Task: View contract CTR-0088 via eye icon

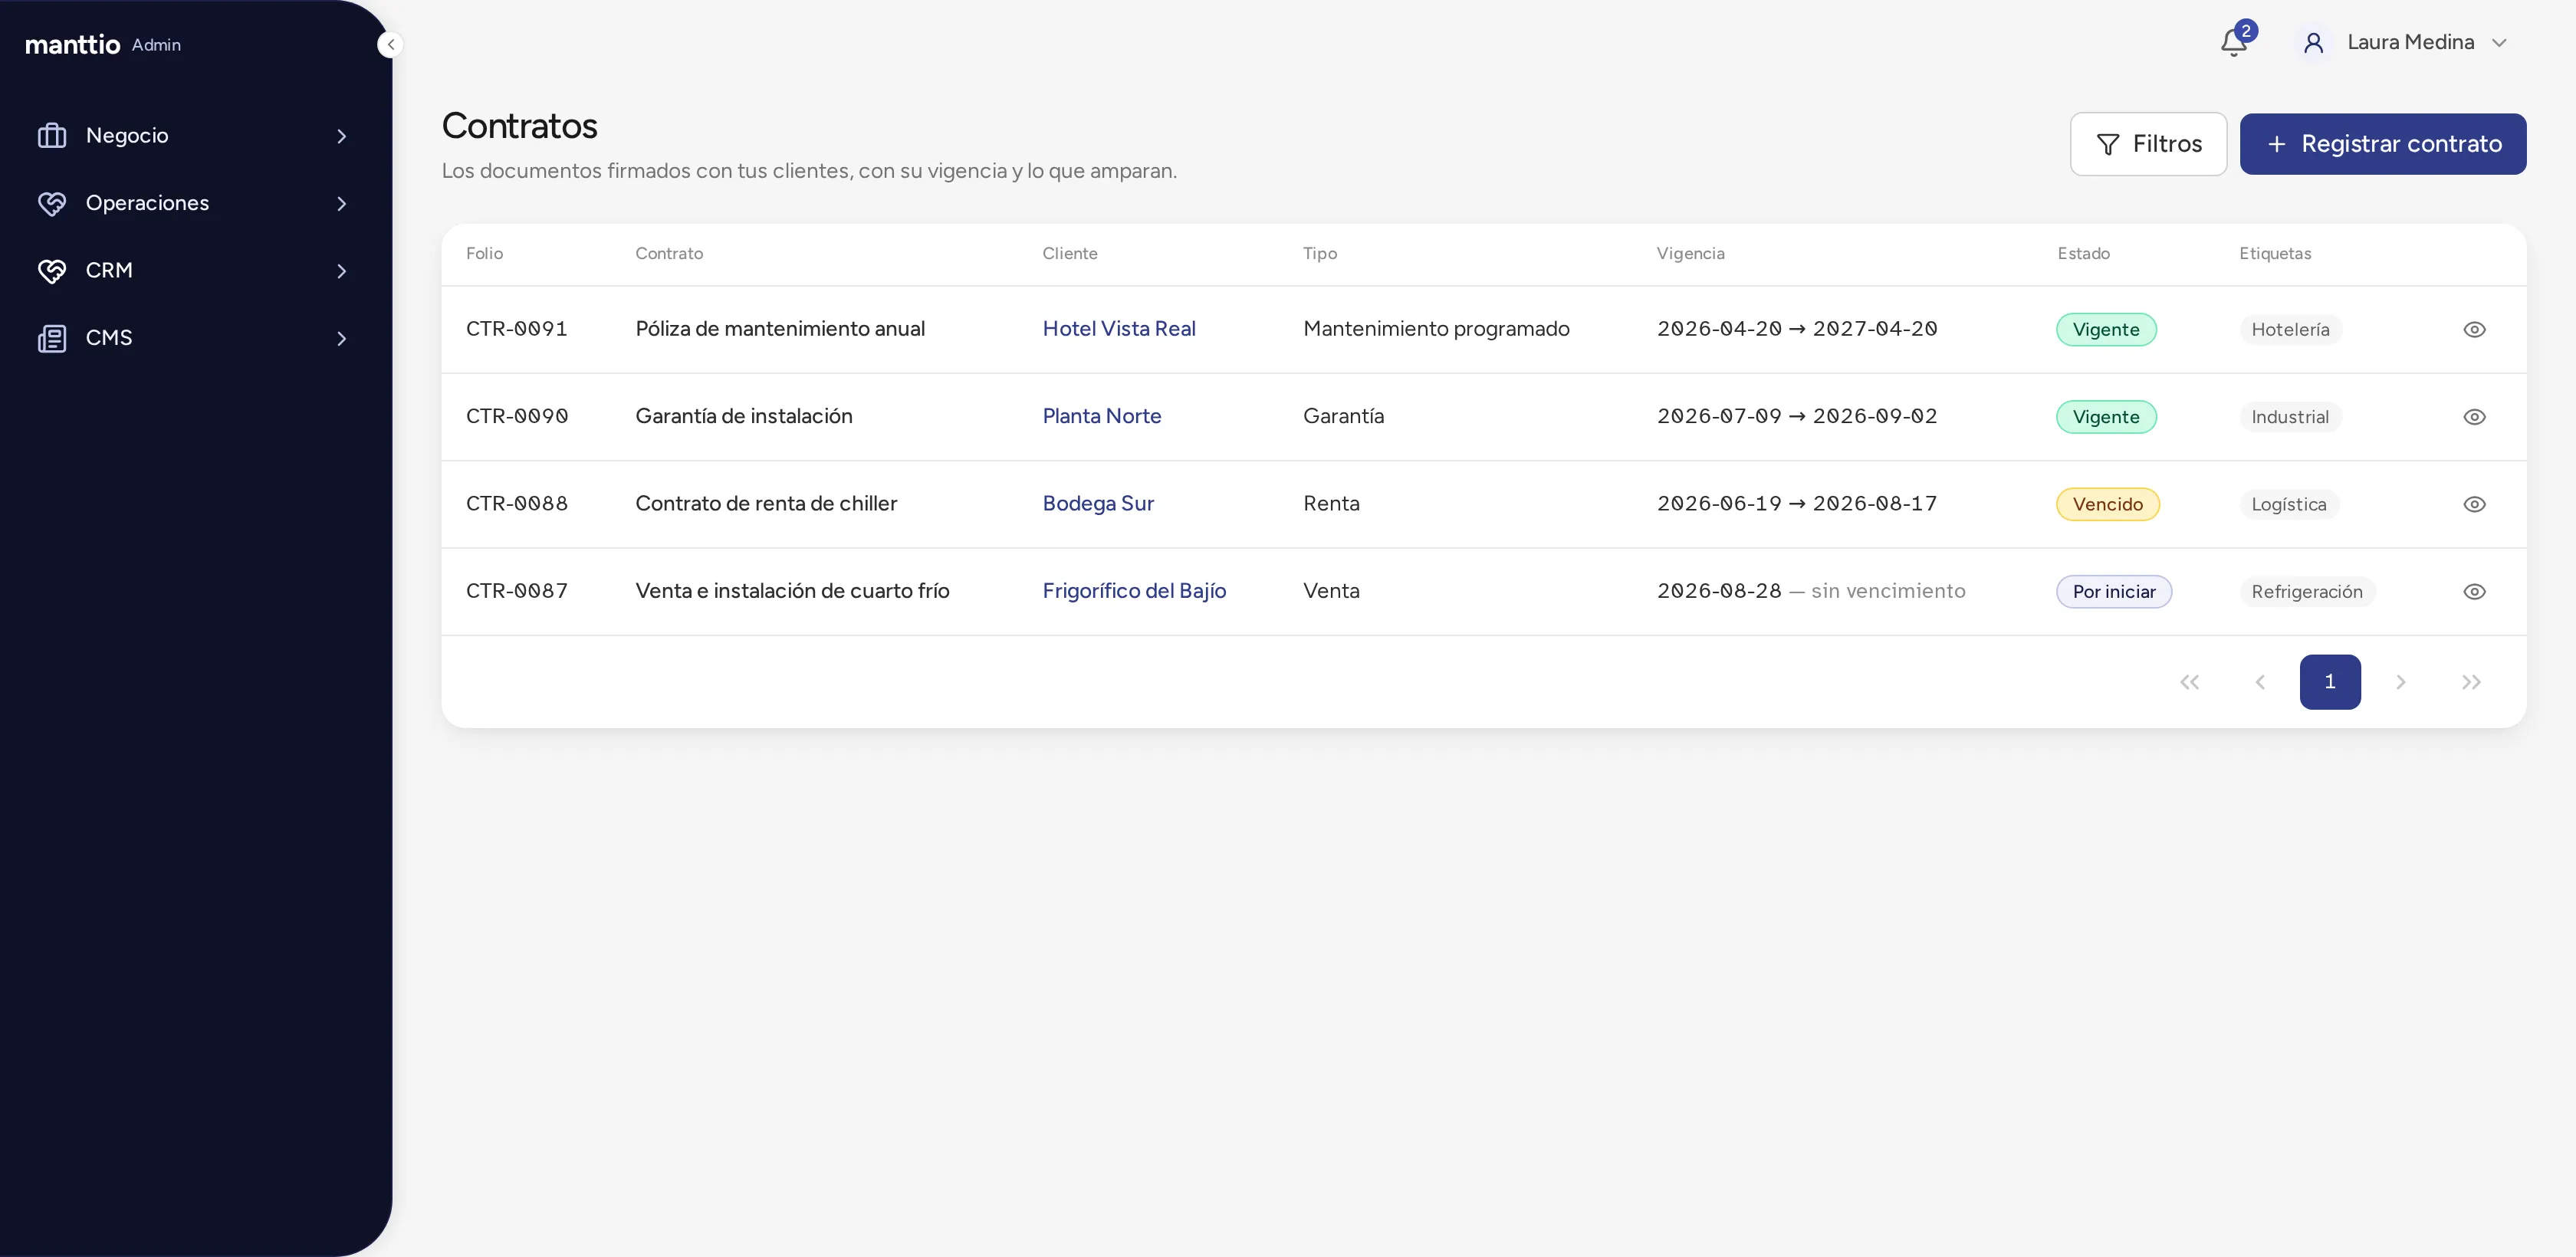Action: (2474, 504)
